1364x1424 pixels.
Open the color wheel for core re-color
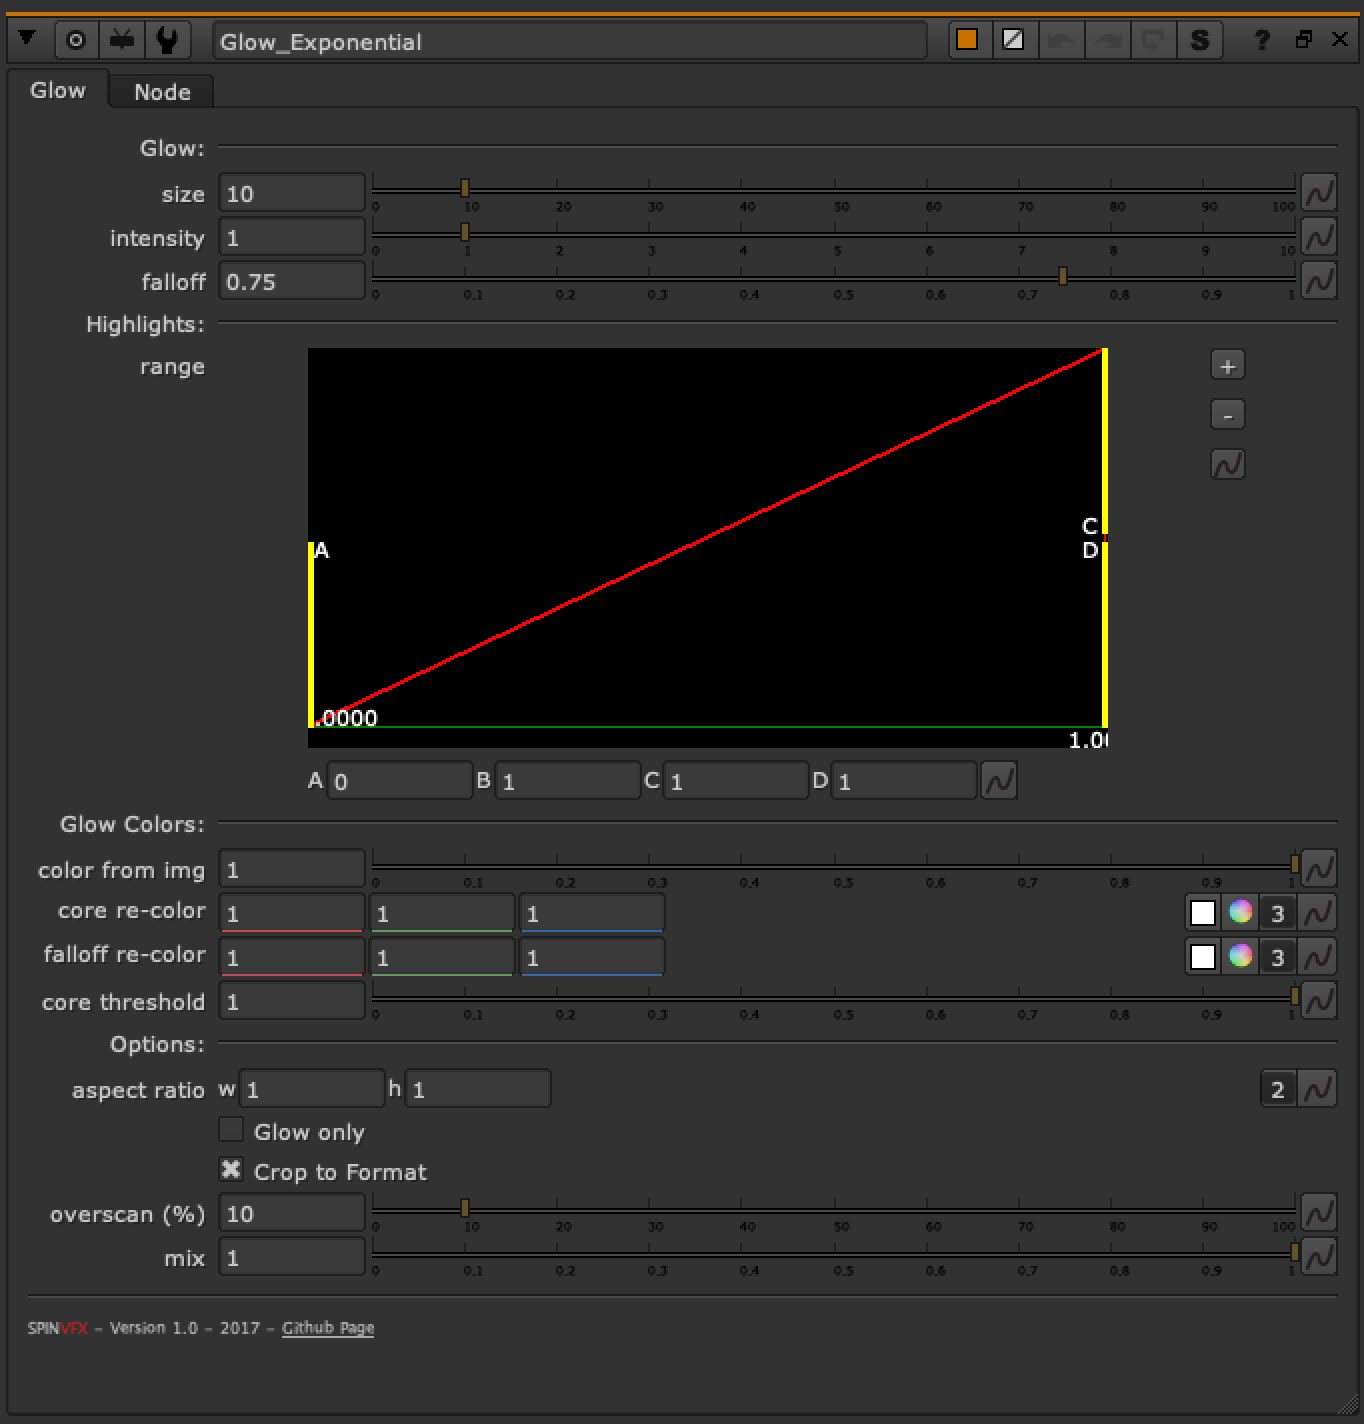click(1241, 912)
